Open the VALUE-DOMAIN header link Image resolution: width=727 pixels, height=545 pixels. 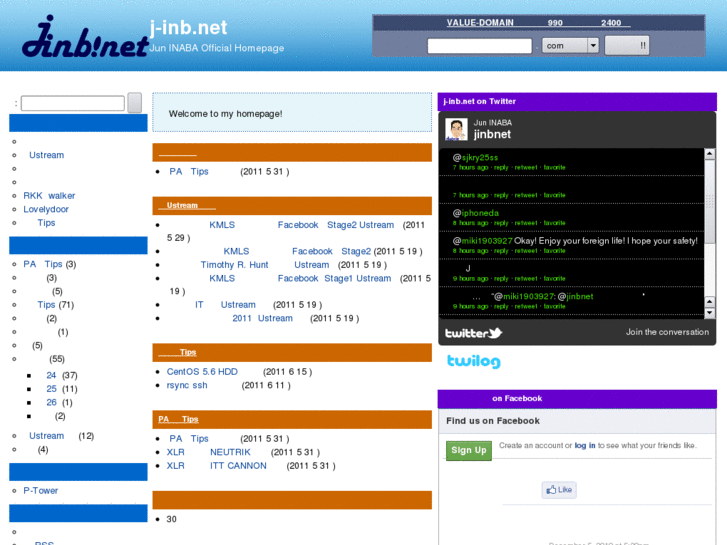tap(480, 23)
